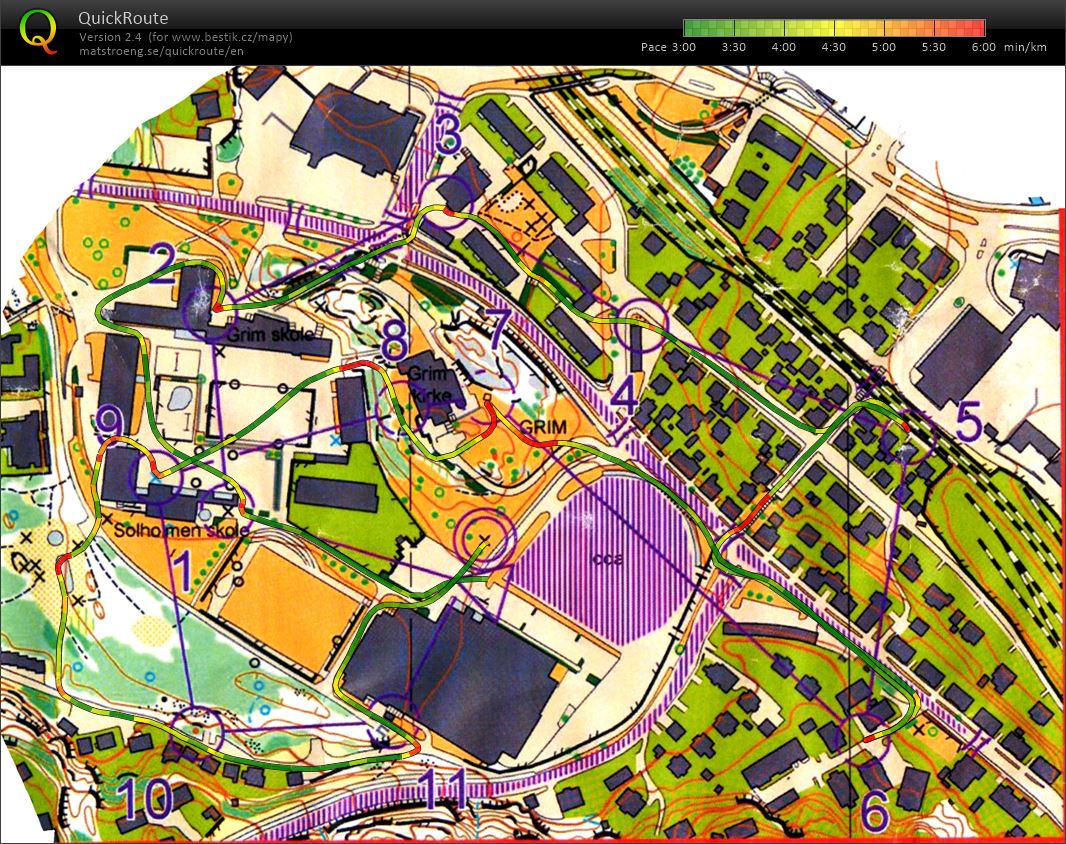The width and height of the screenshot is (1066, 844).
Task: Click control number 6 on the map
Action: [875, 811]
